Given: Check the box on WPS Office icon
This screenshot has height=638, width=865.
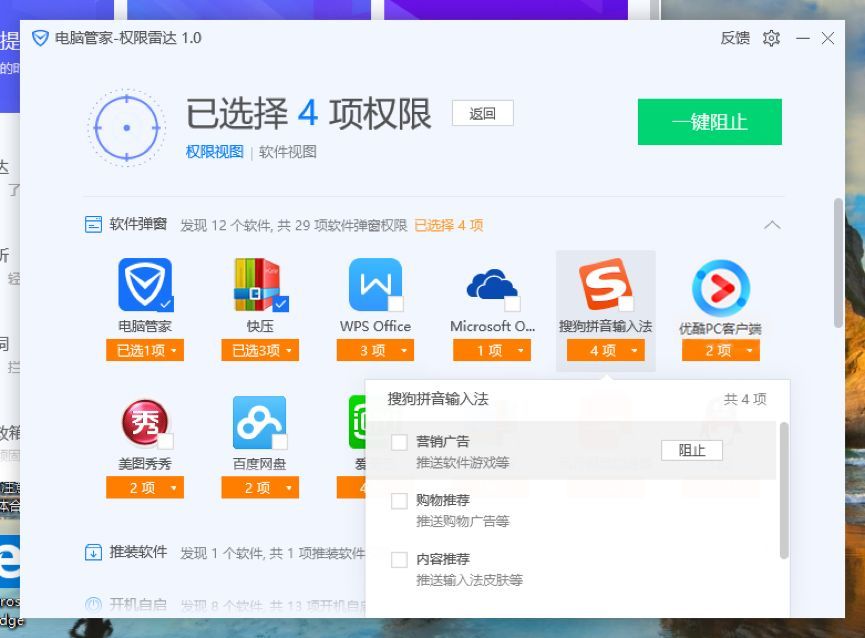Looking at the screenshot, I should [x=396, y=304].
